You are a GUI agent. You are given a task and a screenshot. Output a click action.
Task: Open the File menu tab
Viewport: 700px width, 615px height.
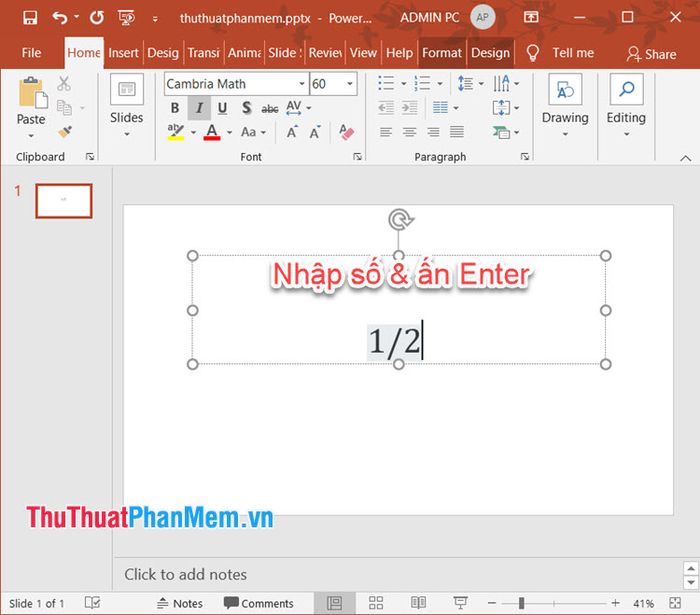(x=31, y=53)
